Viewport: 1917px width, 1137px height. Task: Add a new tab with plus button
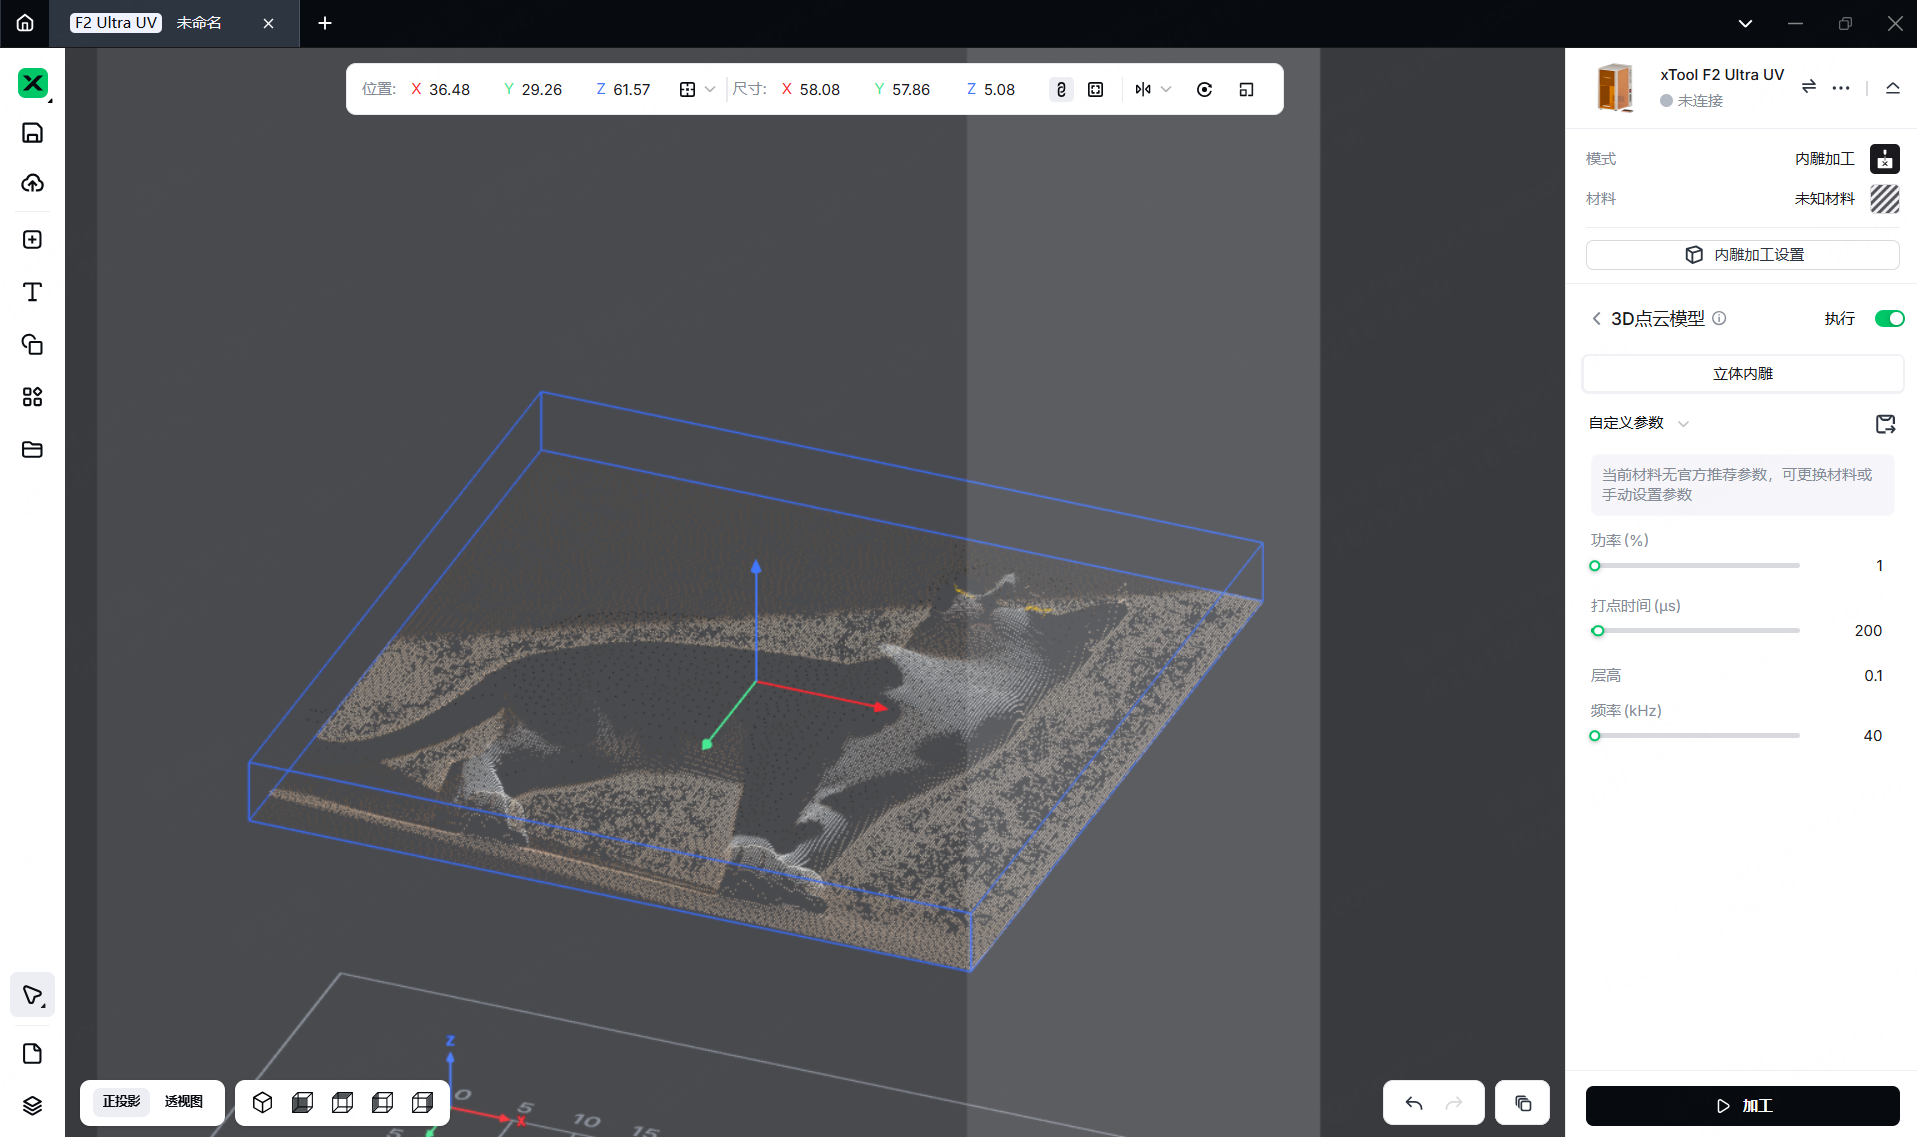pos(325,23)
